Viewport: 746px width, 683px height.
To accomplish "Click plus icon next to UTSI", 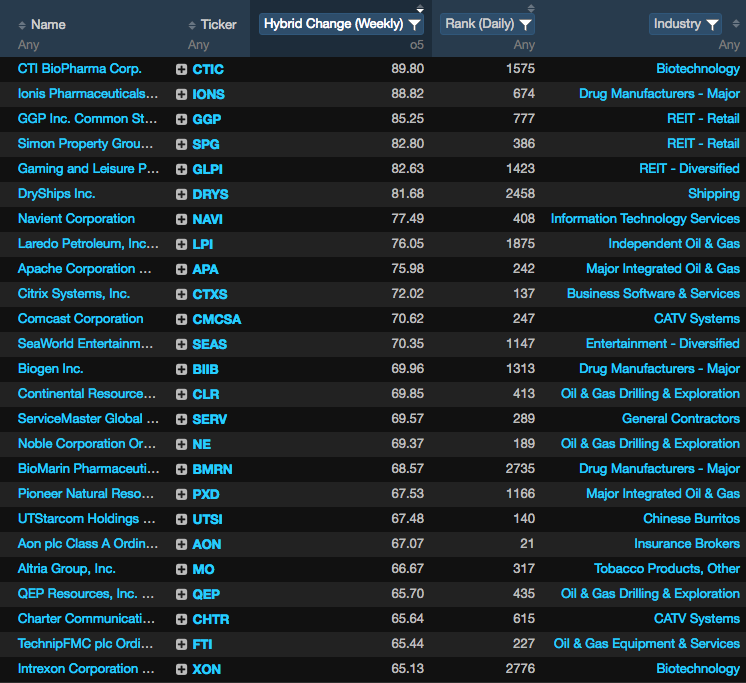I will point(181,519).
